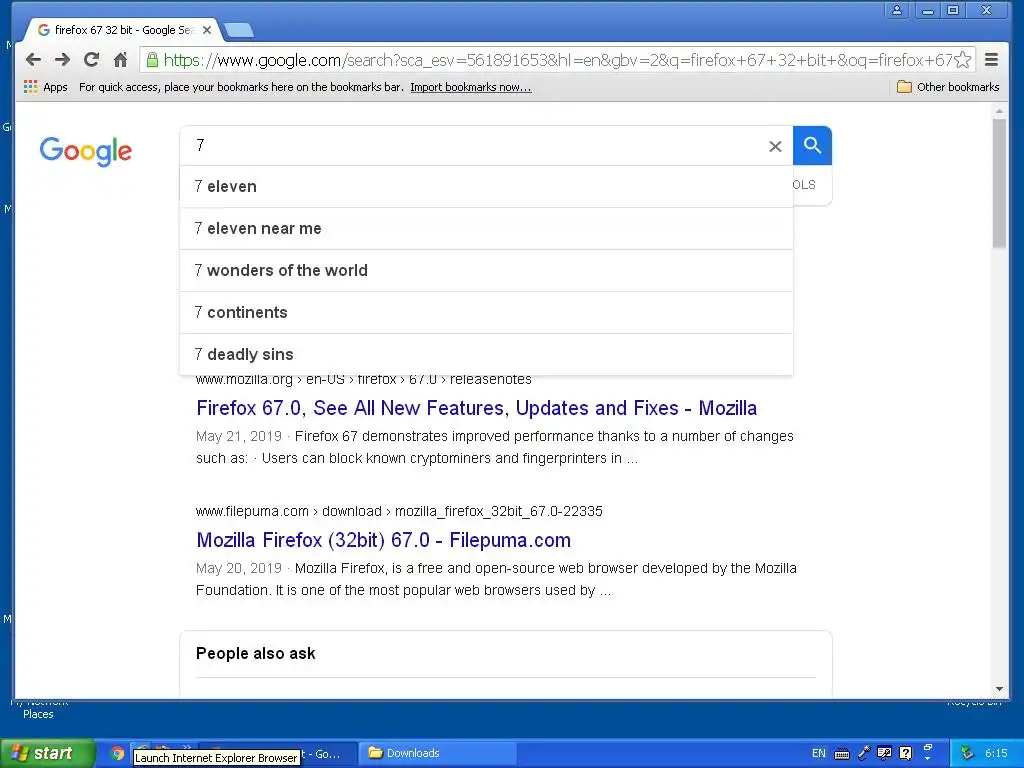Click the help question-mark tray icon

pyautogui.click(x=905, y=753)
